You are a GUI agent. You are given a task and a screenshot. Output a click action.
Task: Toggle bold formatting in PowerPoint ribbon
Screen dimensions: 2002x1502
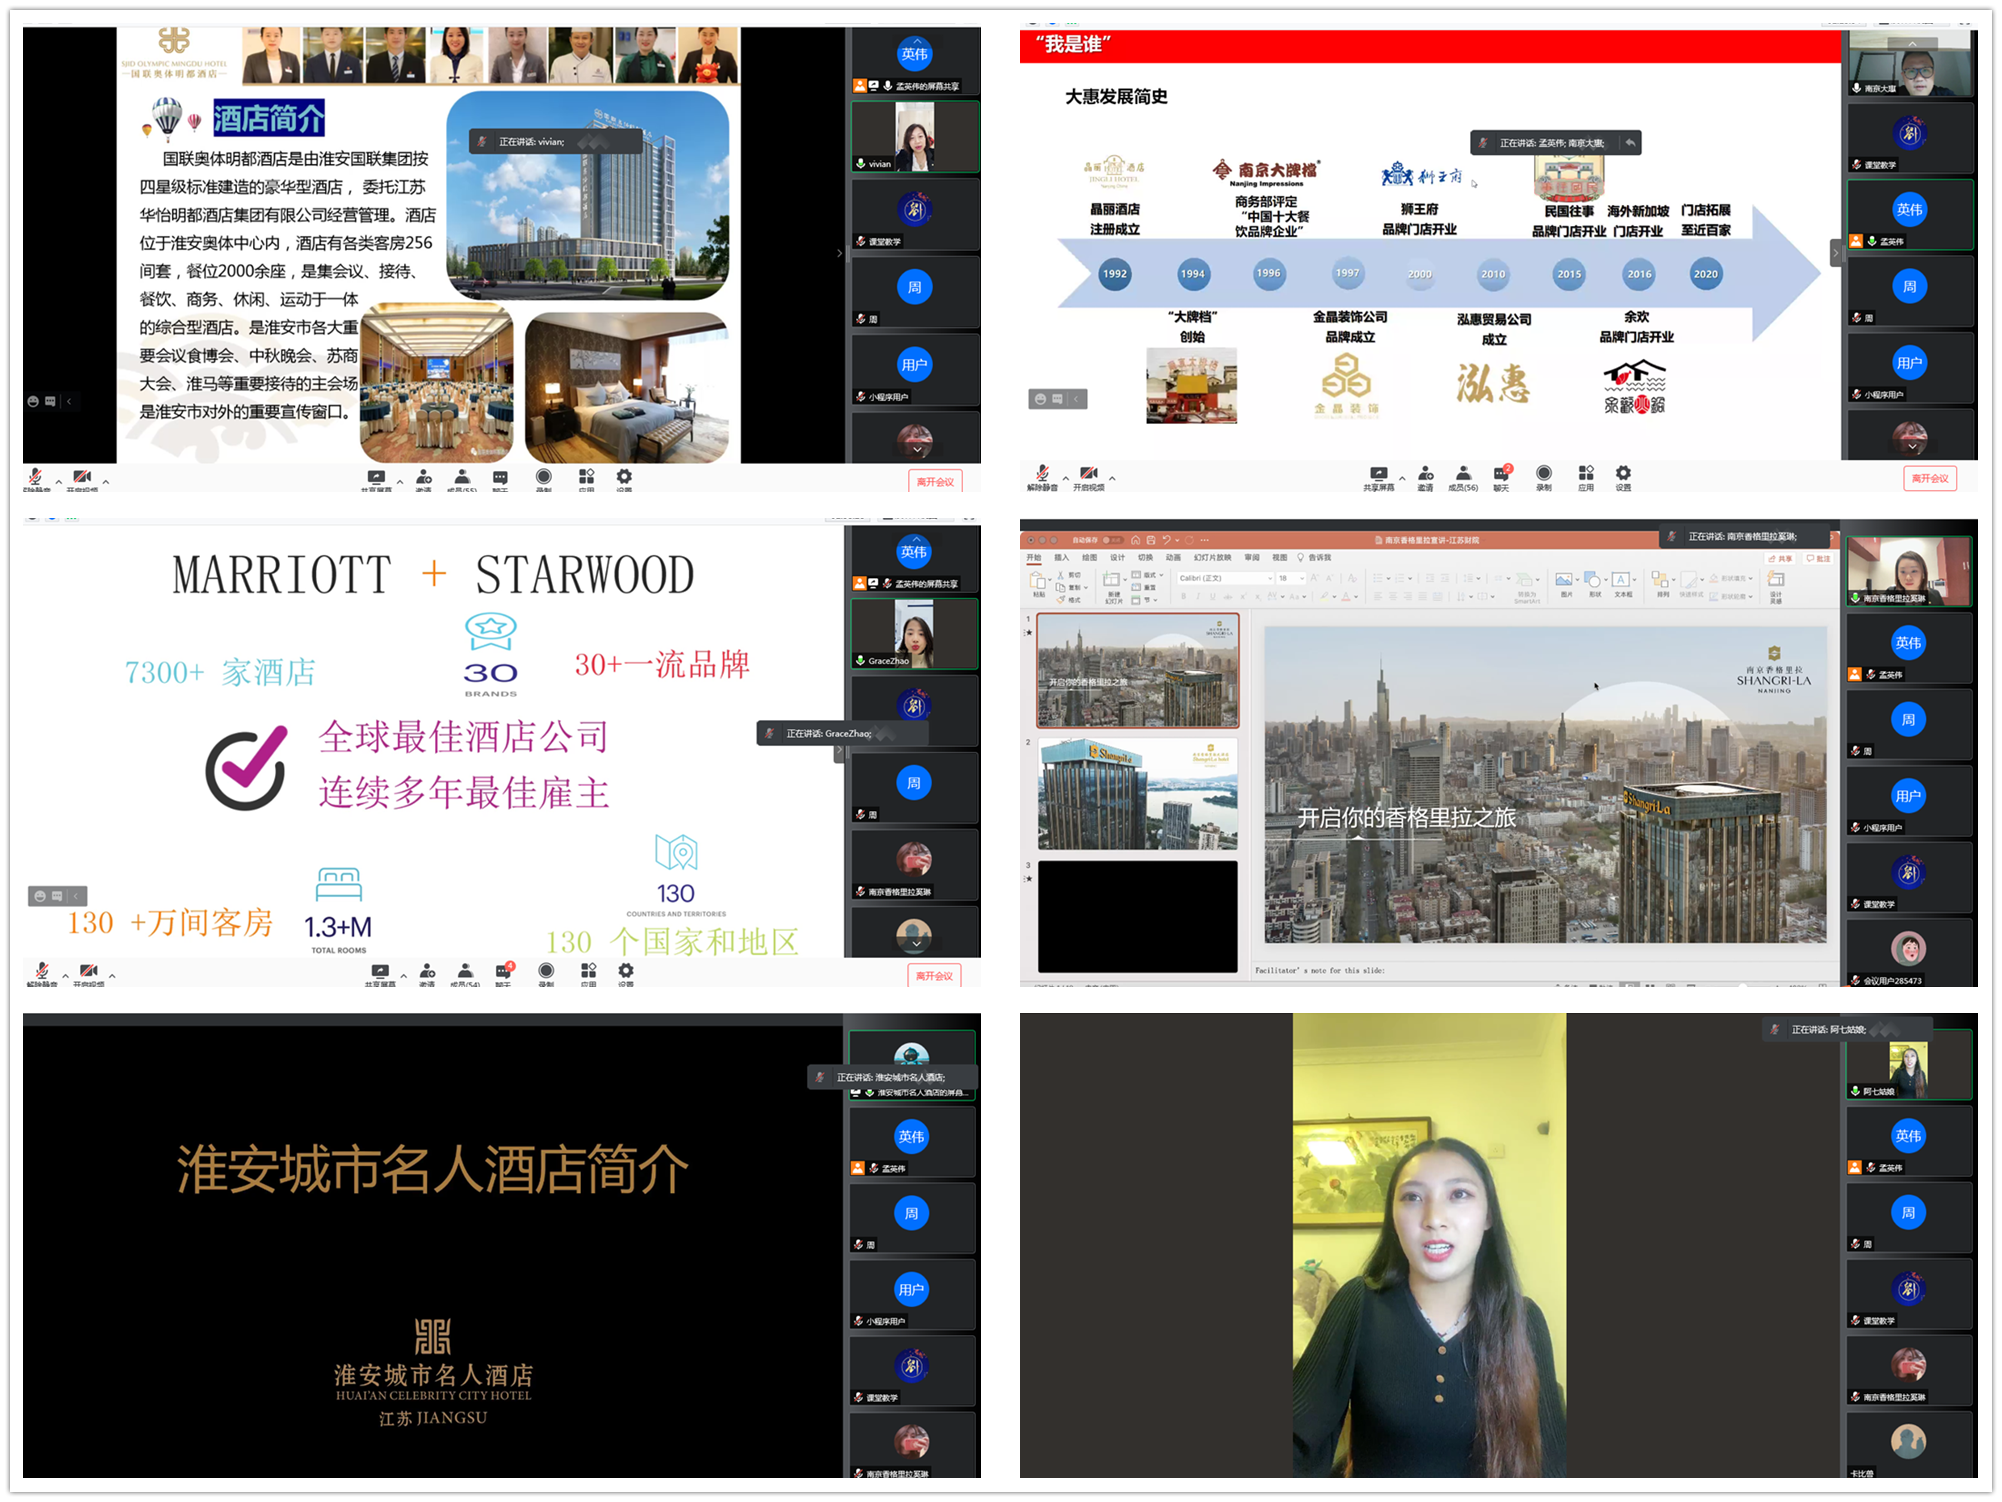[x=1183, y=596]
